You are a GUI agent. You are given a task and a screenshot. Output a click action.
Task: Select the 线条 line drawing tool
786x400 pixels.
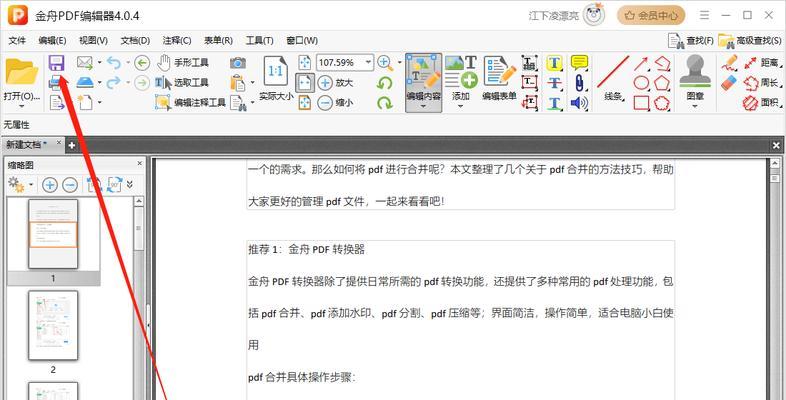[614, 78]
